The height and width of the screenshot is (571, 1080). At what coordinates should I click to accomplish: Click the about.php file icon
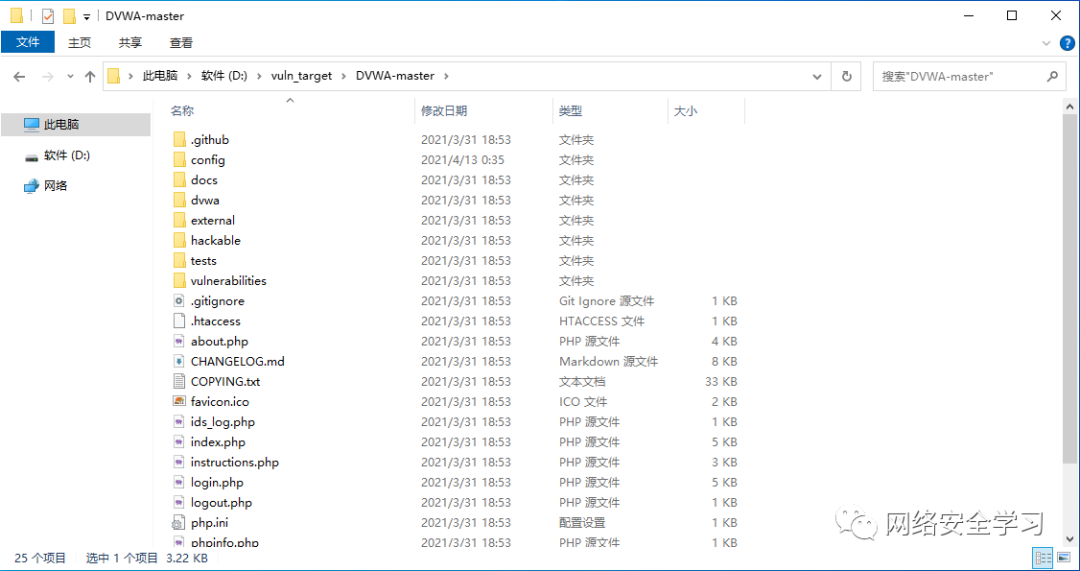(179, 341)
